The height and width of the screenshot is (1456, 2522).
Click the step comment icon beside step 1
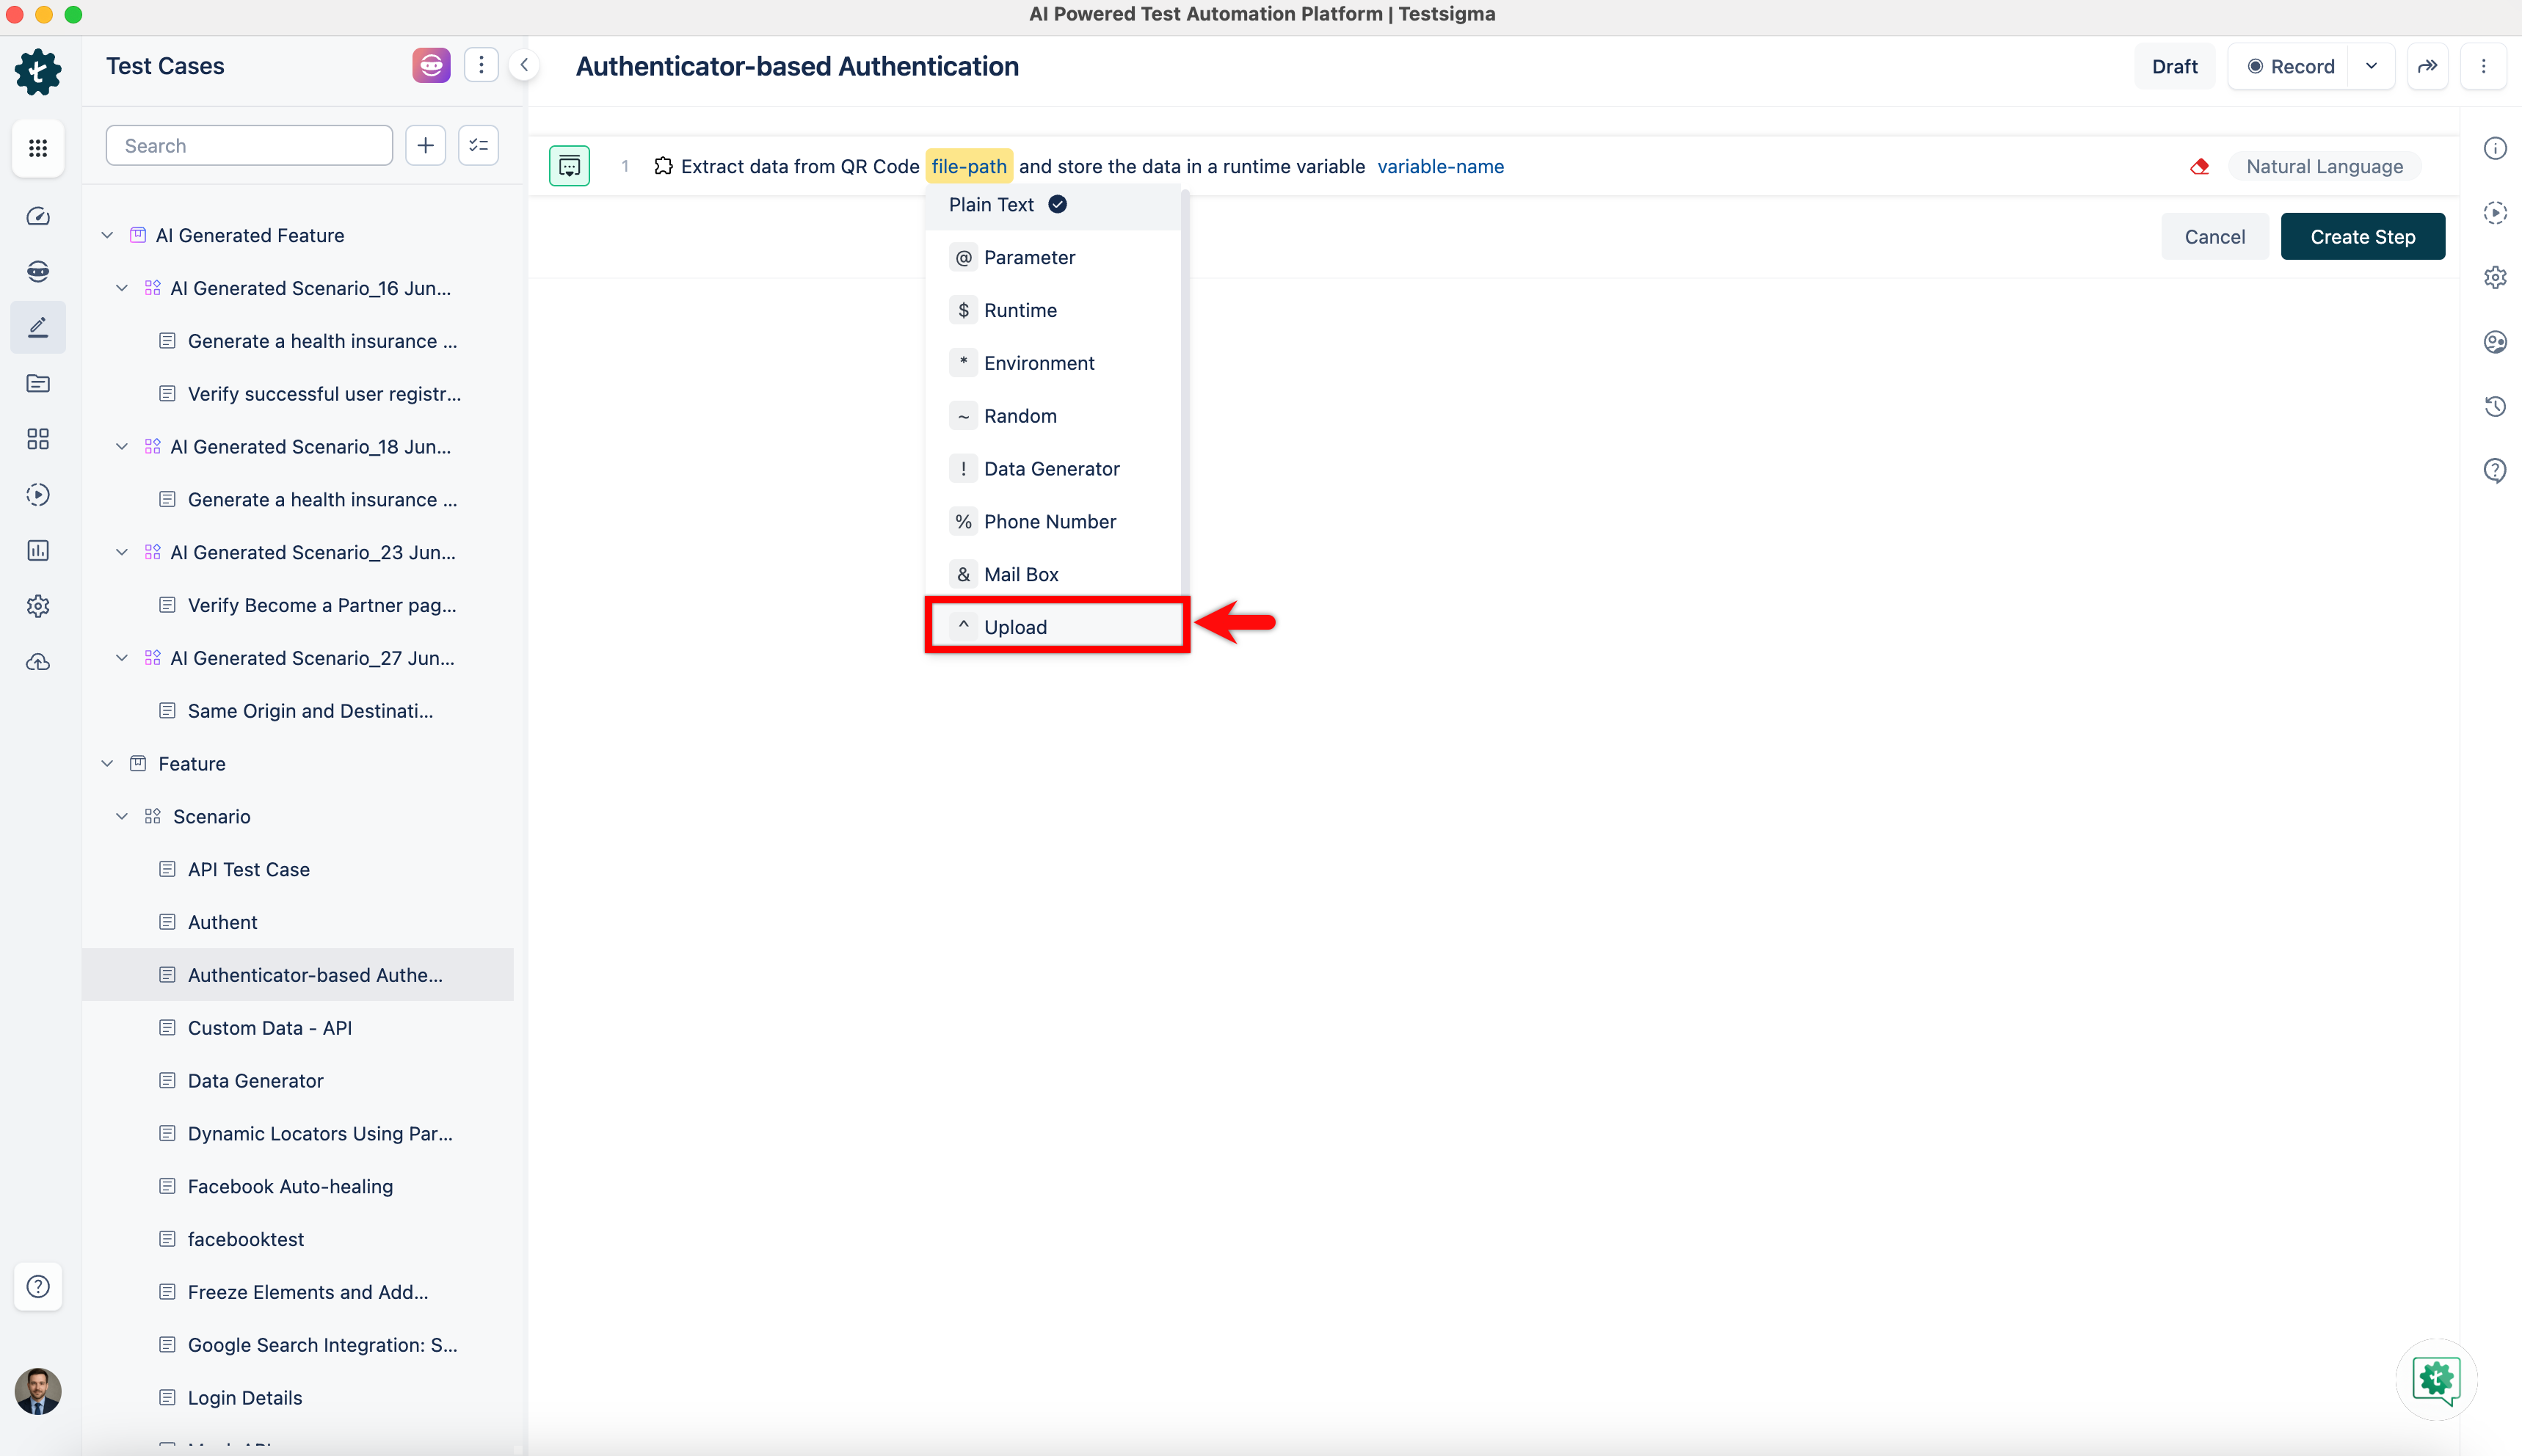(x=569, y=166)
